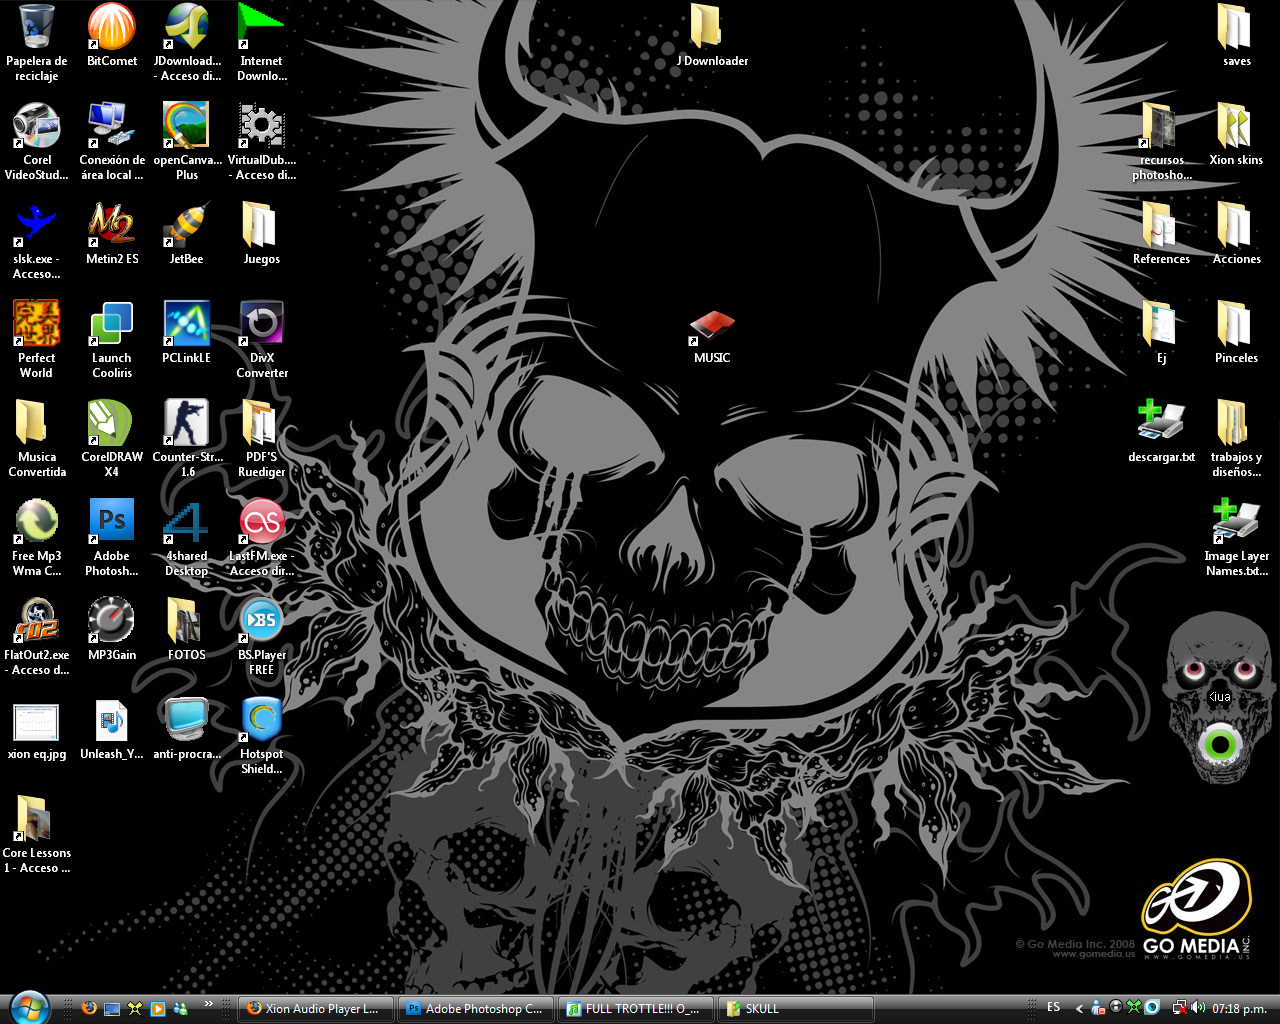Screen dimensions: 1280x1024
Task: Launch CorelDRAW X4
Action: [112, 423]
